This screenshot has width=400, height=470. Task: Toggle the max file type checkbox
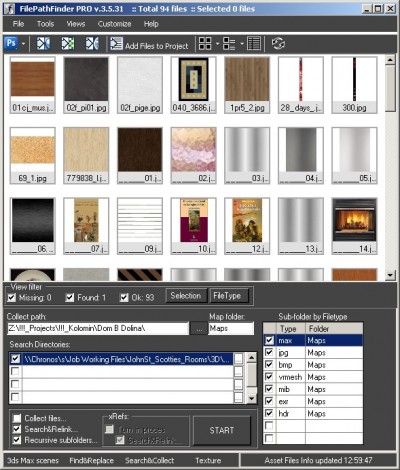coord(269,340)
